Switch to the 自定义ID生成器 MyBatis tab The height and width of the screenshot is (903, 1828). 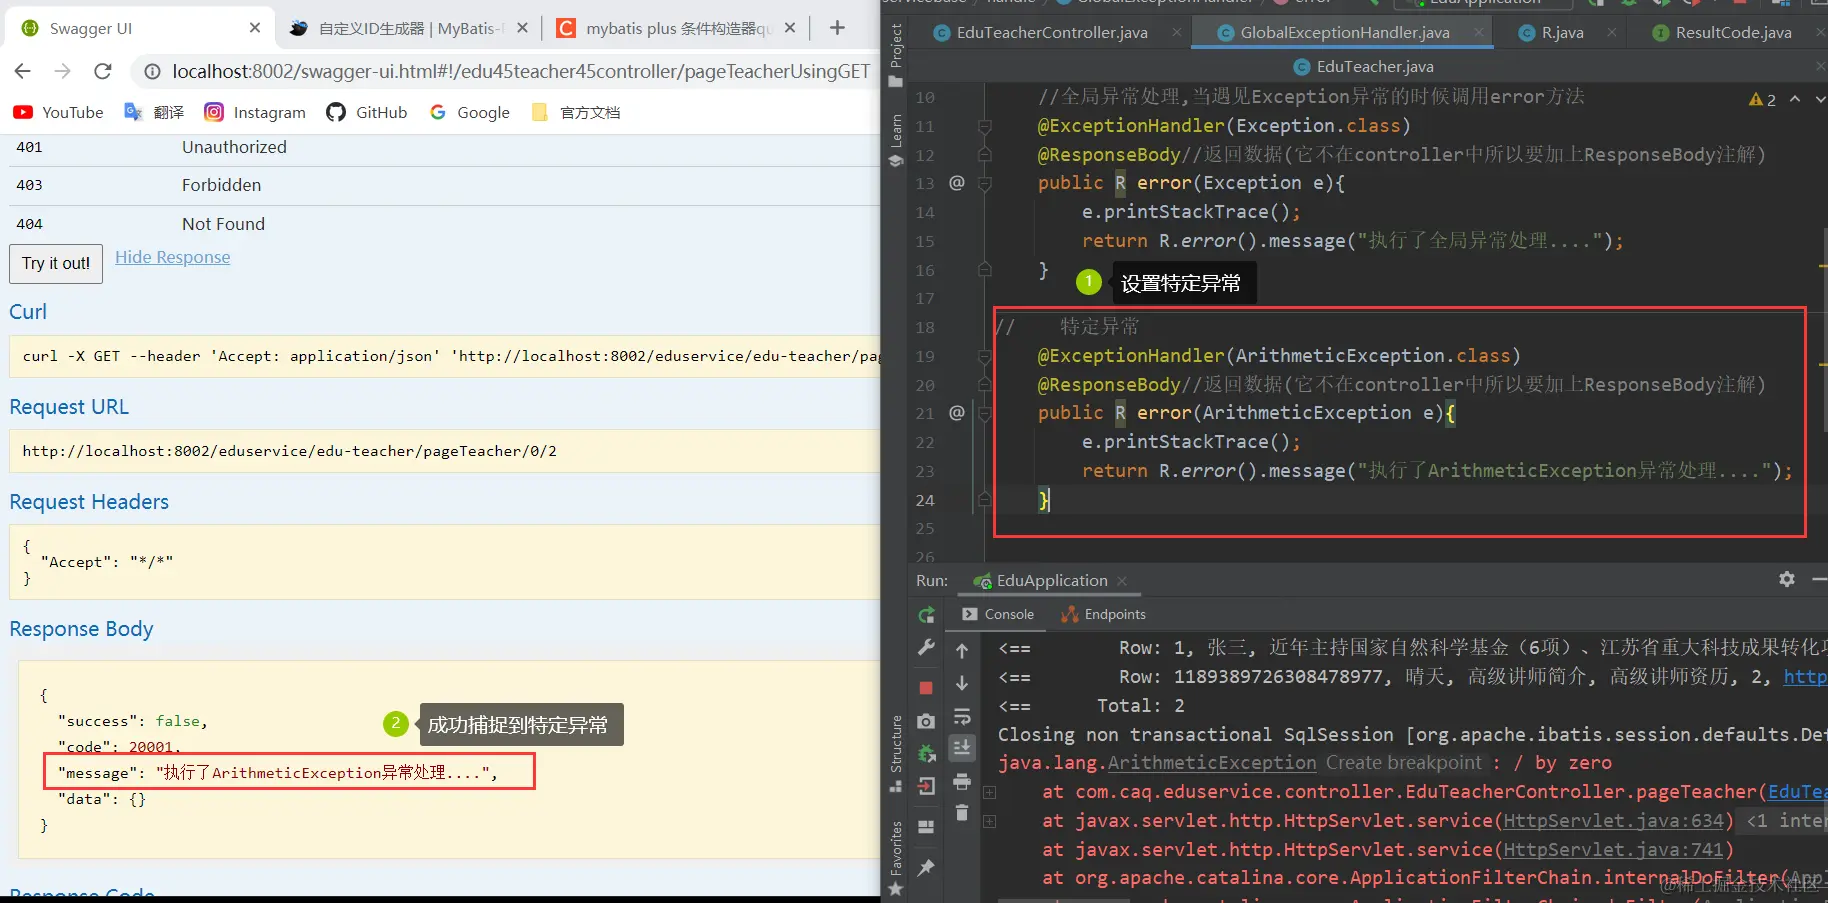tap(409, 28)
